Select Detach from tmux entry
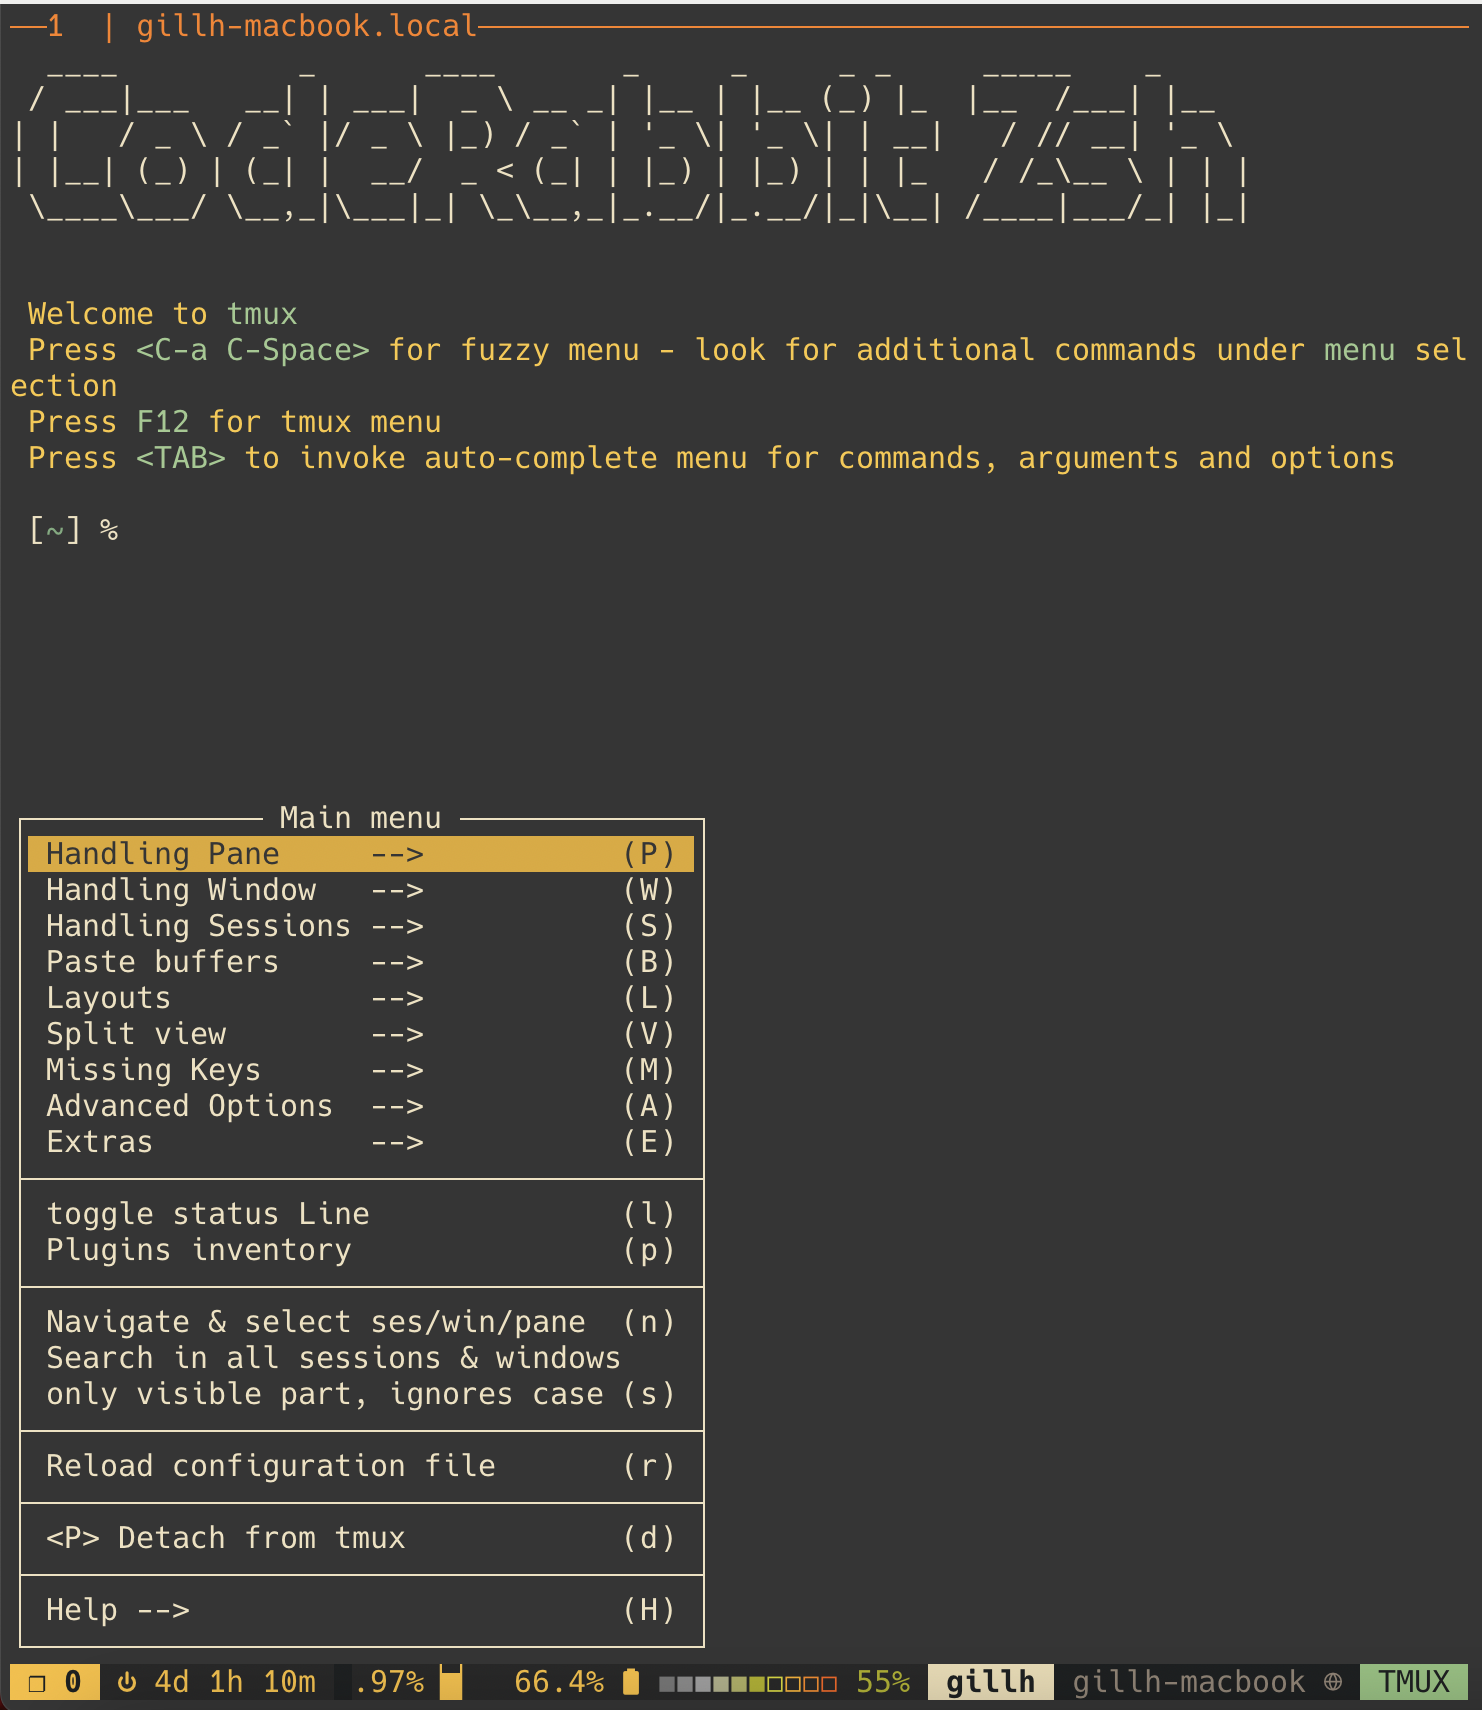This screenshot has height=1710, width=1482. (x=361, y=1538)
